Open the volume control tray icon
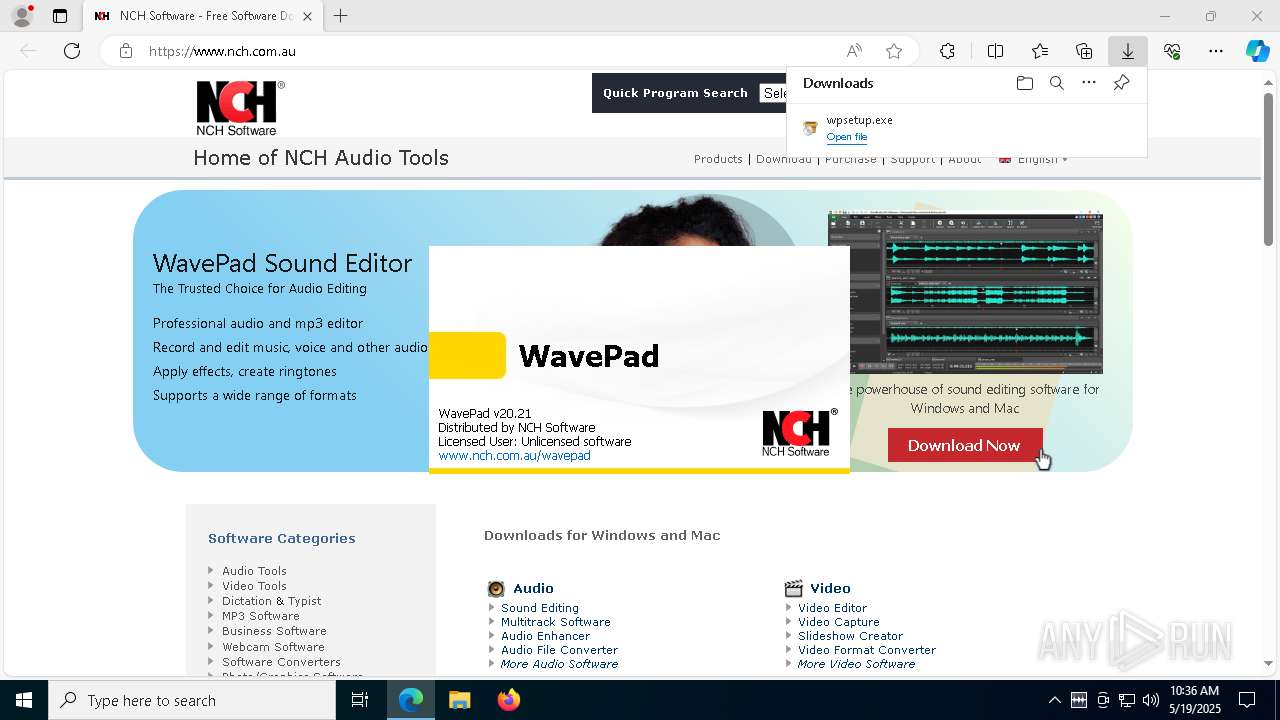The width and height of the screenshot is (1280, 720). pos(1151,700)
